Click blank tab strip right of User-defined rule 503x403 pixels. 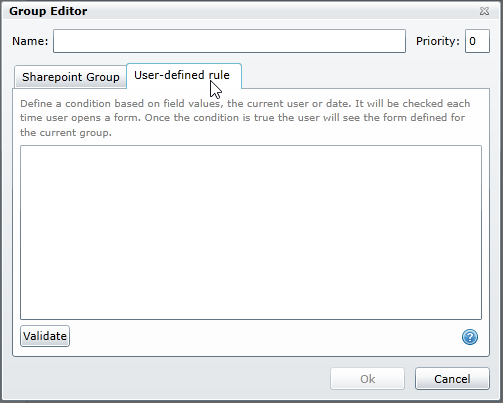coord(365,76)
